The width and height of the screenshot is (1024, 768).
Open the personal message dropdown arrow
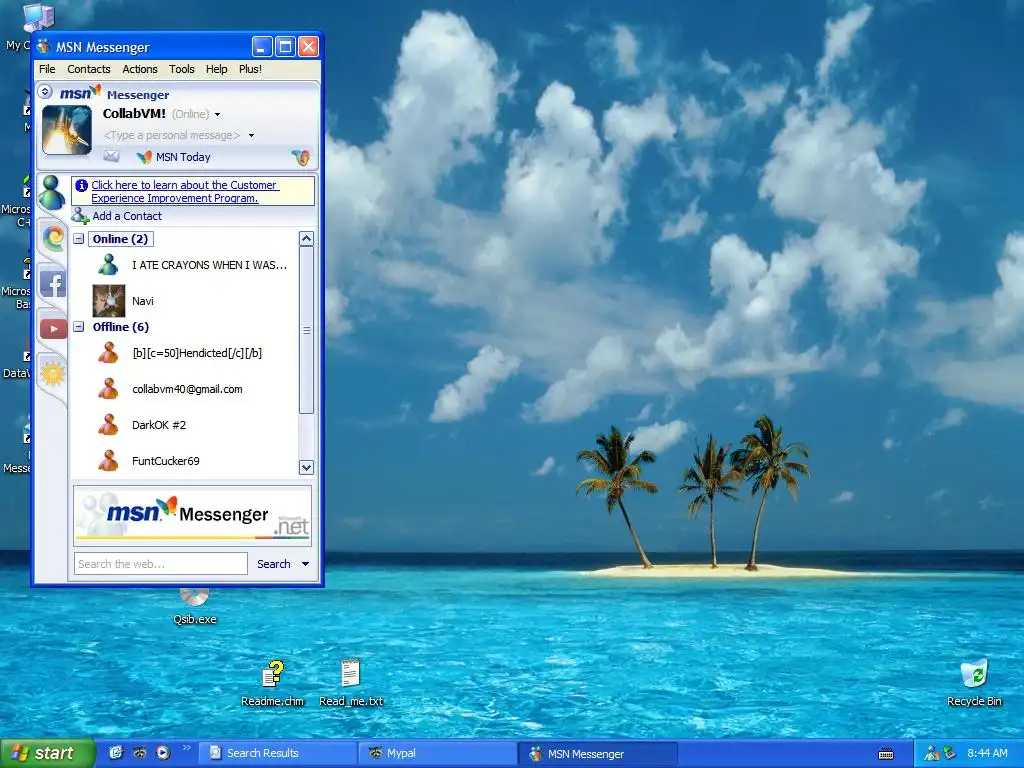tap(251, 136)
